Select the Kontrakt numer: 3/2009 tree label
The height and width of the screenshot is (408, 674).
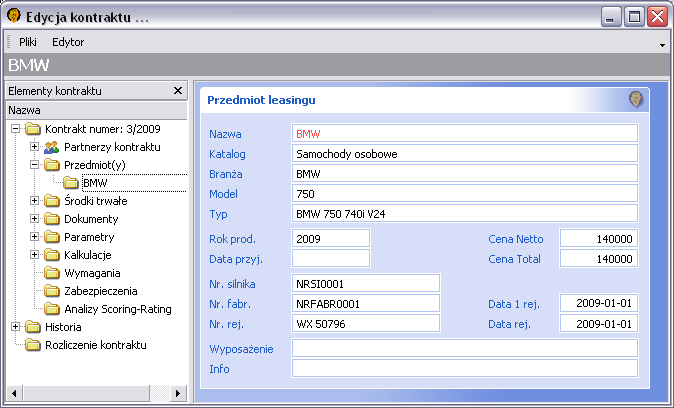pyautogui.click(x=103, y=129)
